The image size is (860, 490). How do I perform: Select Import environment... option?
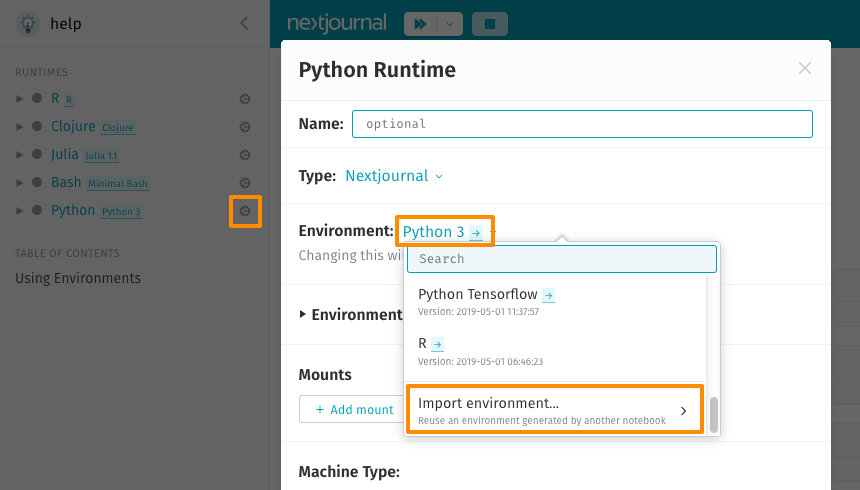(555, 410)
